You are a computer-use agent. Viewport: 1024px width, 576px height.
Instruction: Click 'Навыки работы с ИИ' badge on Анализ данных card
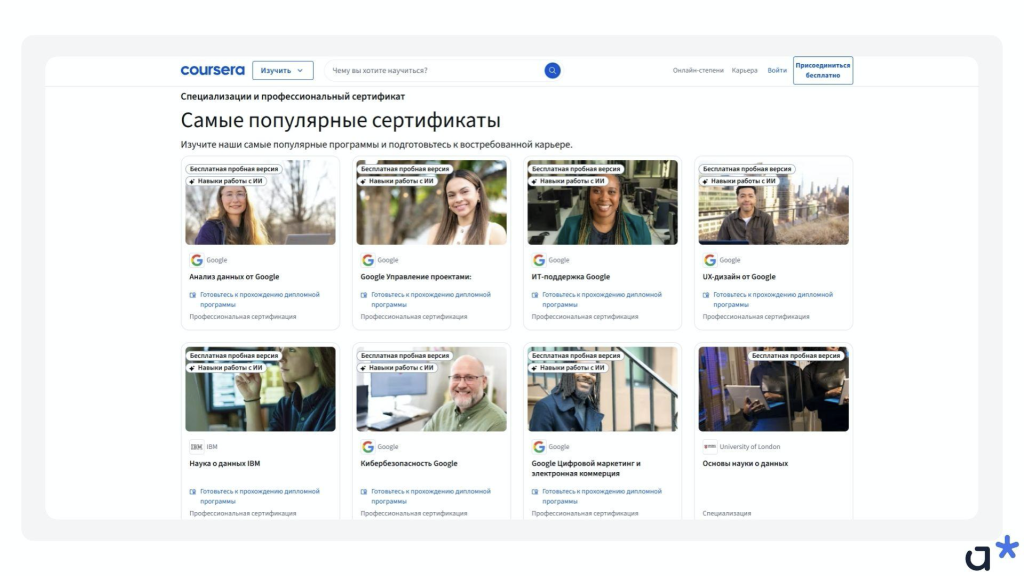pyautogui.click(x=226, y=181)
